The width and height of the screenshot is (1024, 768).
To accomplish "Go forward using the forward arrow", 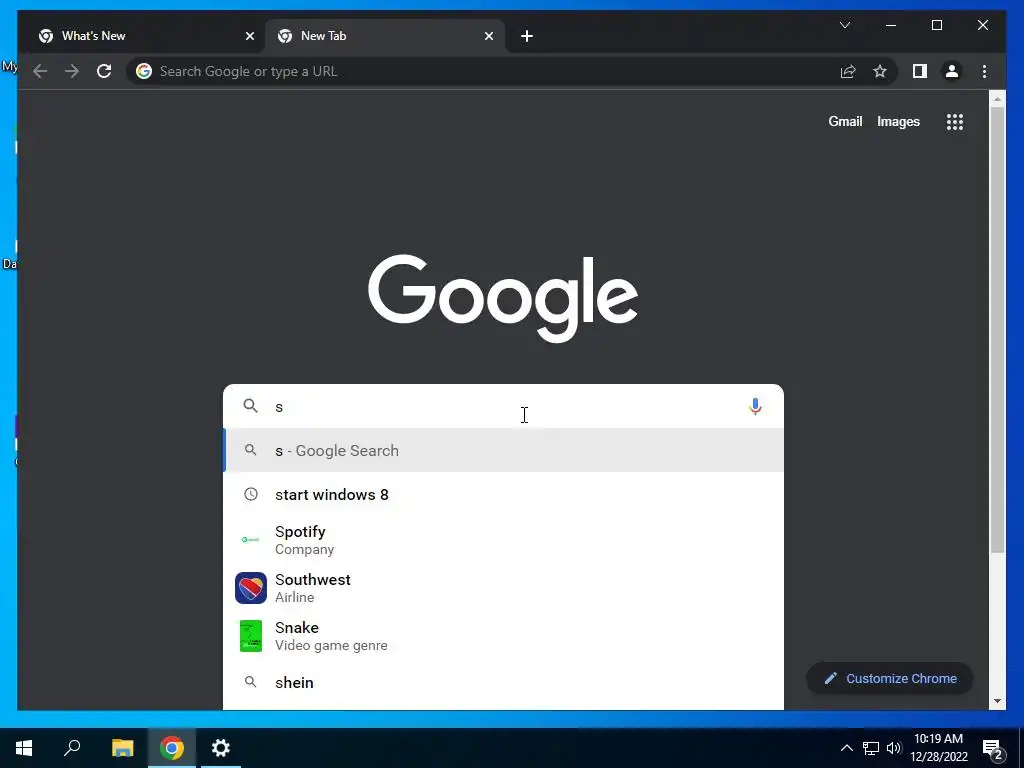I will 72,71.
